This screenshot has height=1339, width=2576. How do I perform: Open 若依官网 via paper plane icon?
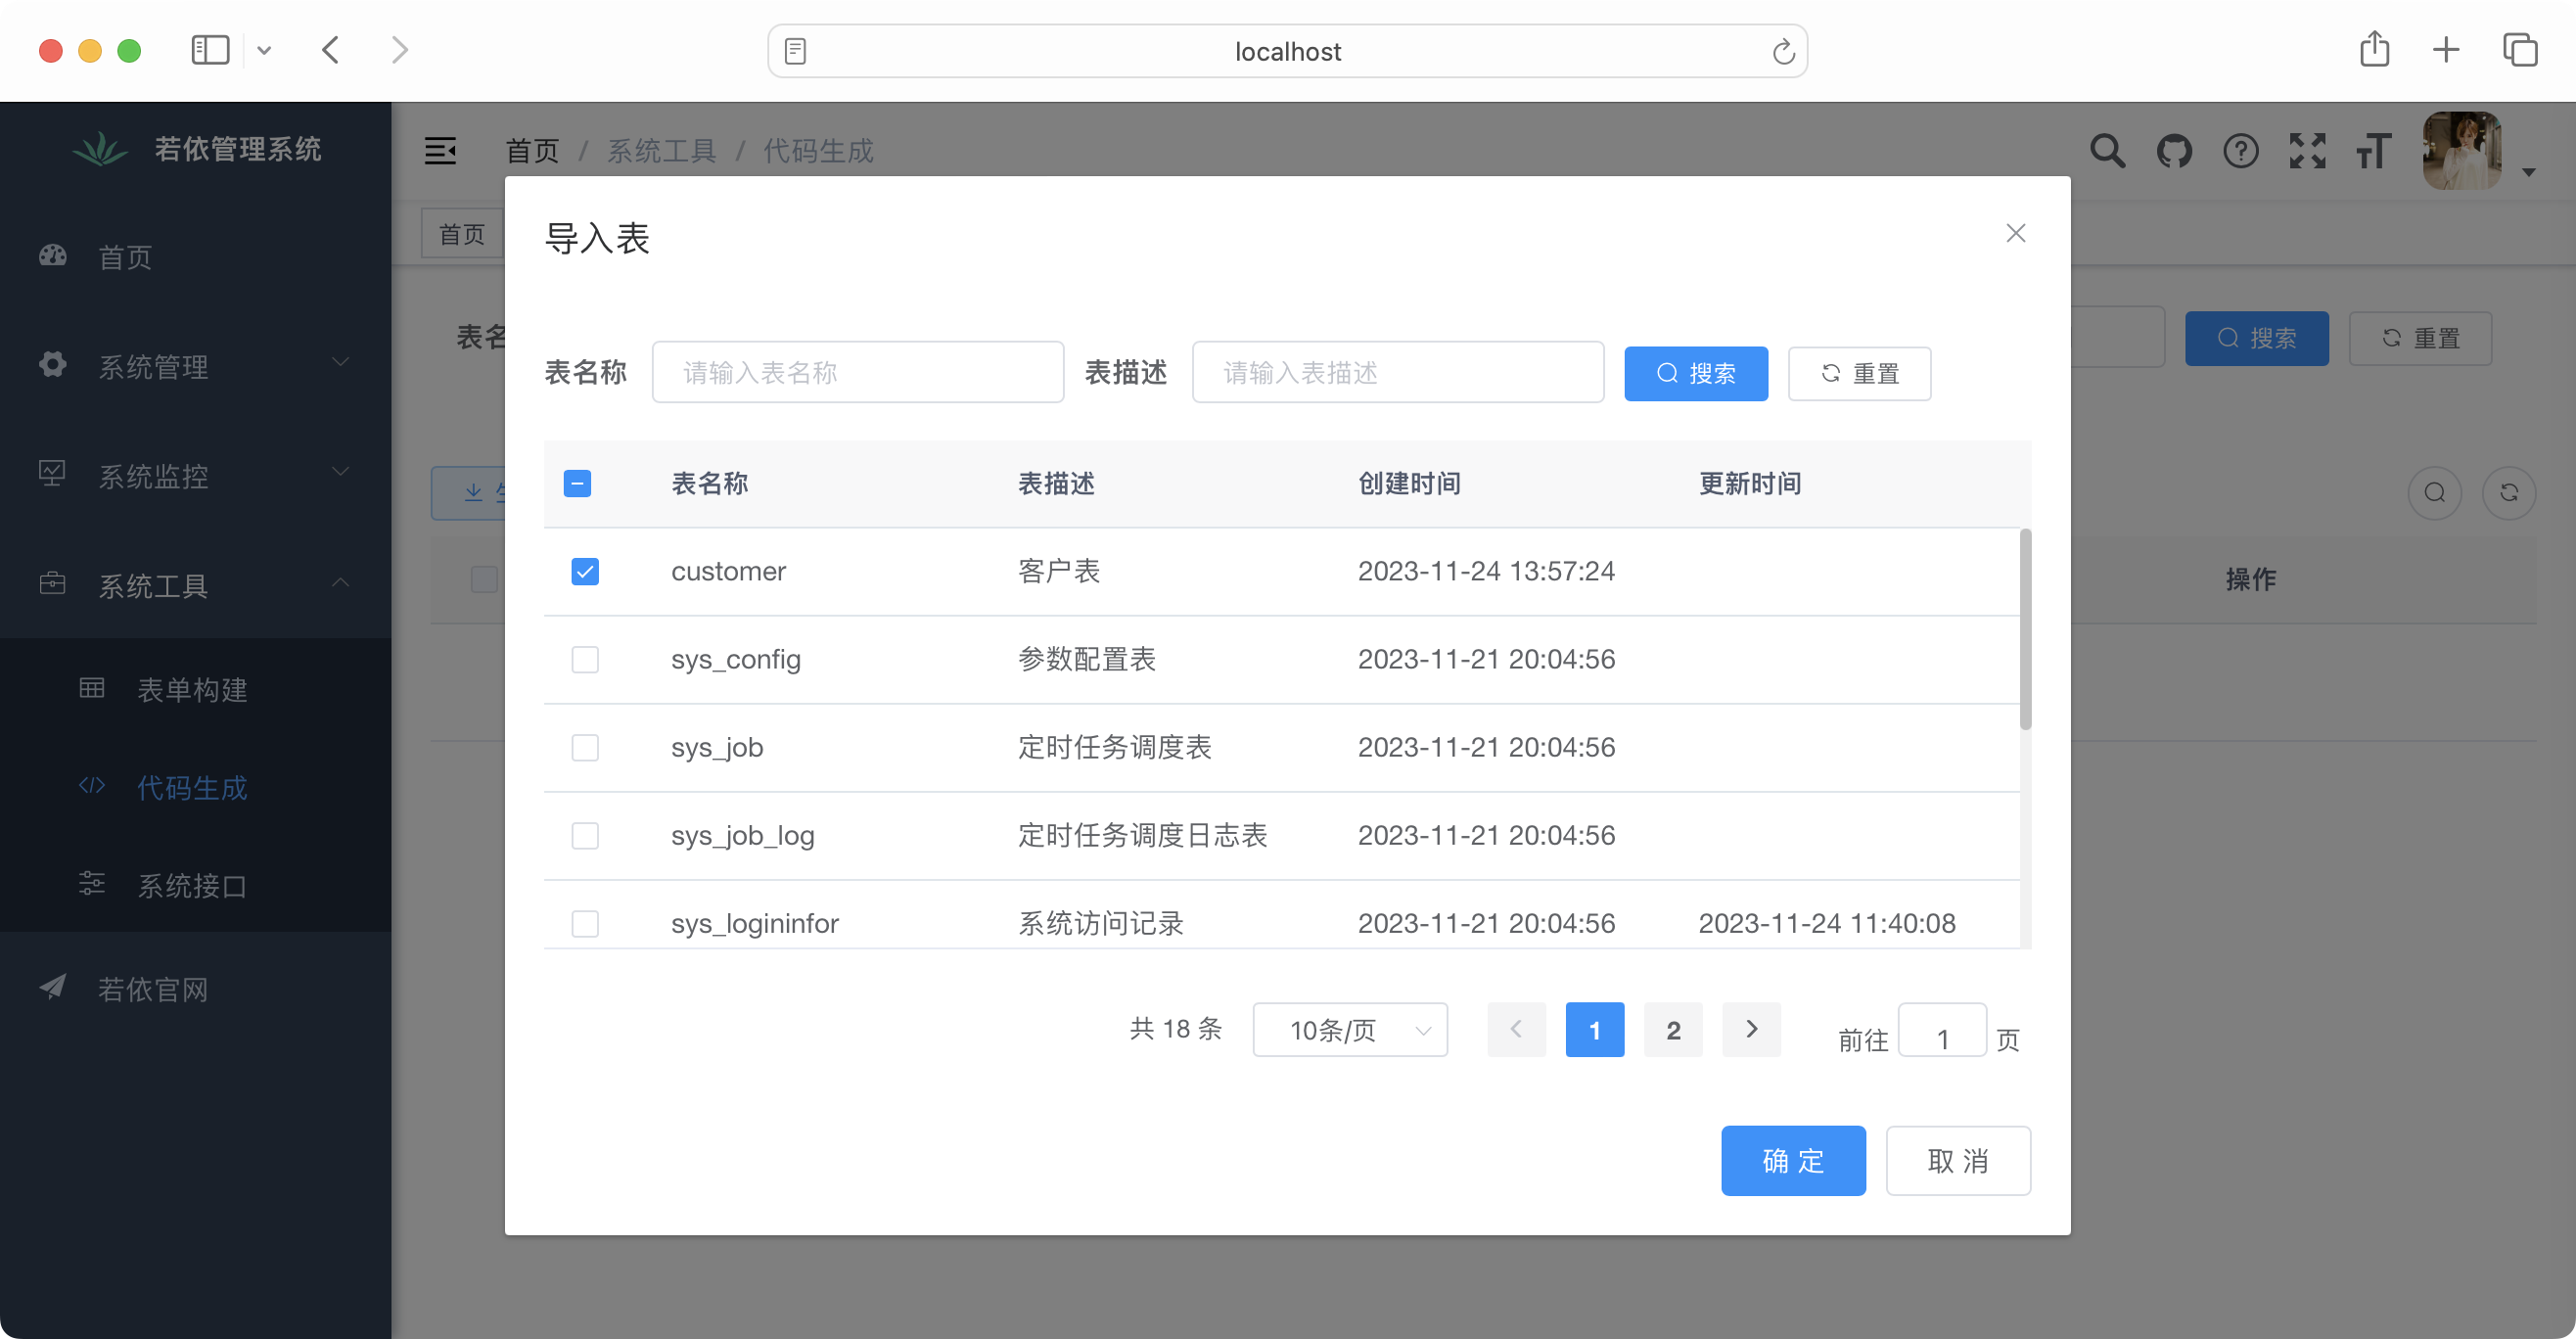pos(52,988)
